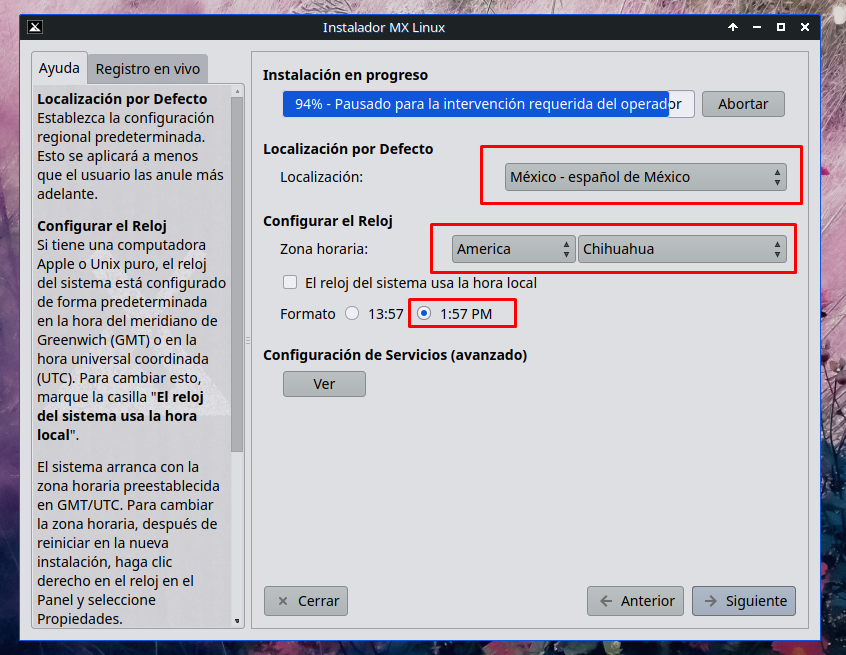846x655 pixels.
Task: Open the Registro en vivo tab
Action: (x=148, y=69)
